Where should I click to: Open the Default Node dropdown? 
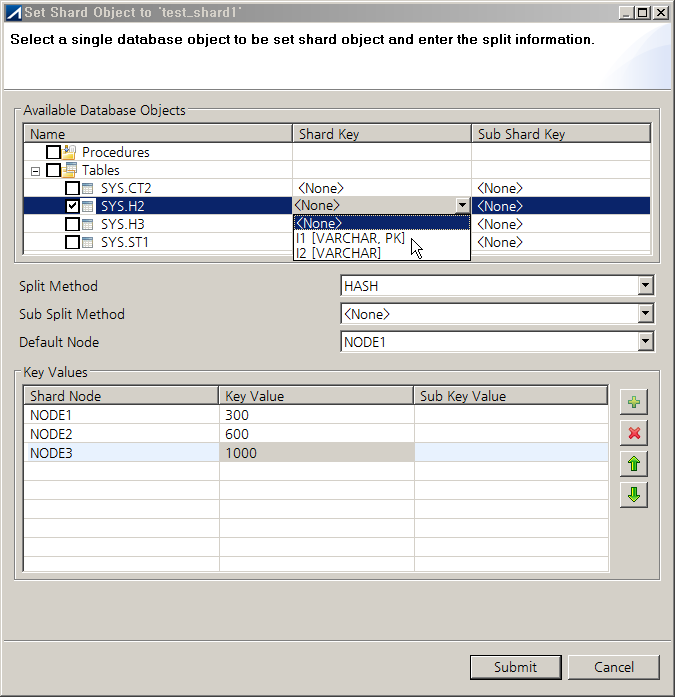[646, 342]
